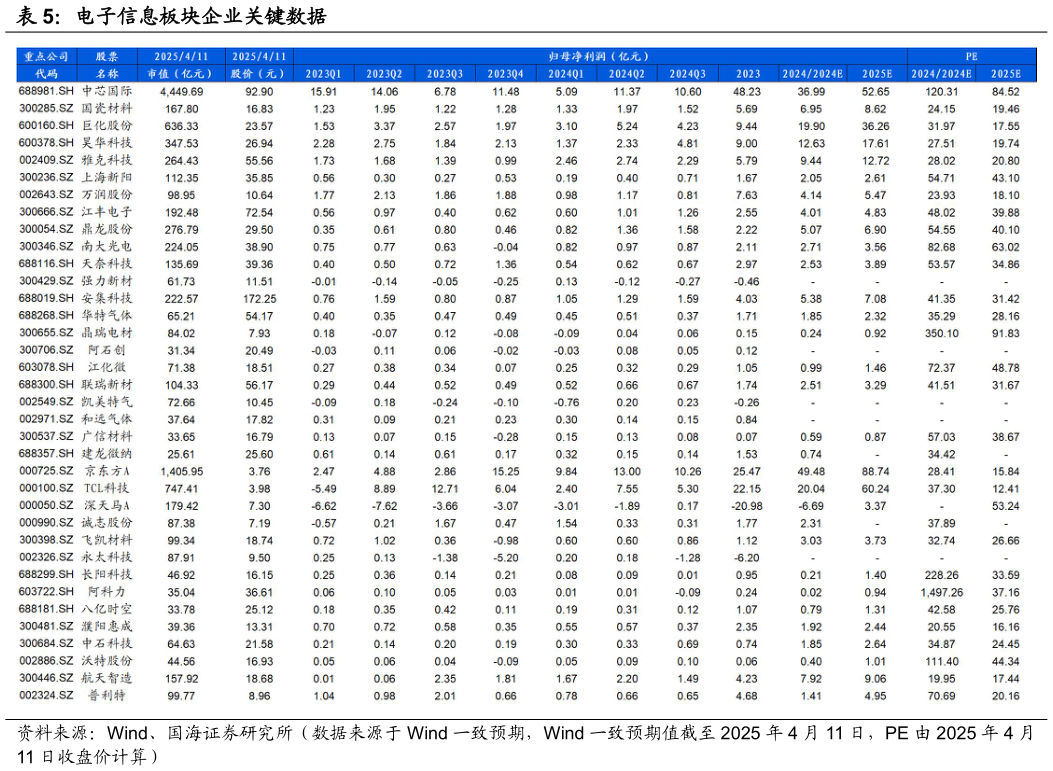This screenshot has height=771, width=1053.
Task: Select company name 雅克科技
Action: [107, 160]
